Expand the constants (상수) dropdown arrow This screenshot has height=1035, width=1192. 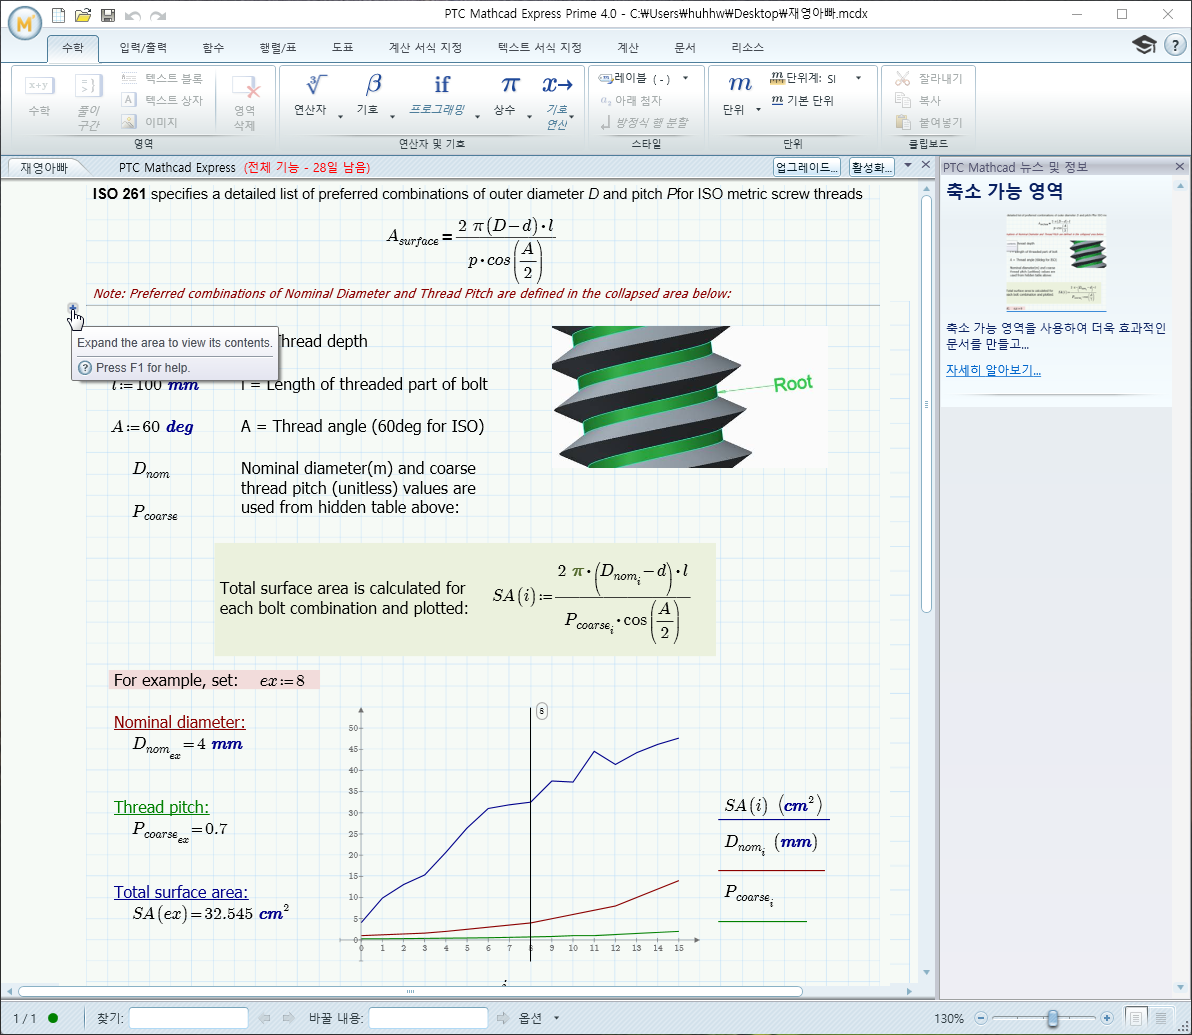tap(530, 116)
